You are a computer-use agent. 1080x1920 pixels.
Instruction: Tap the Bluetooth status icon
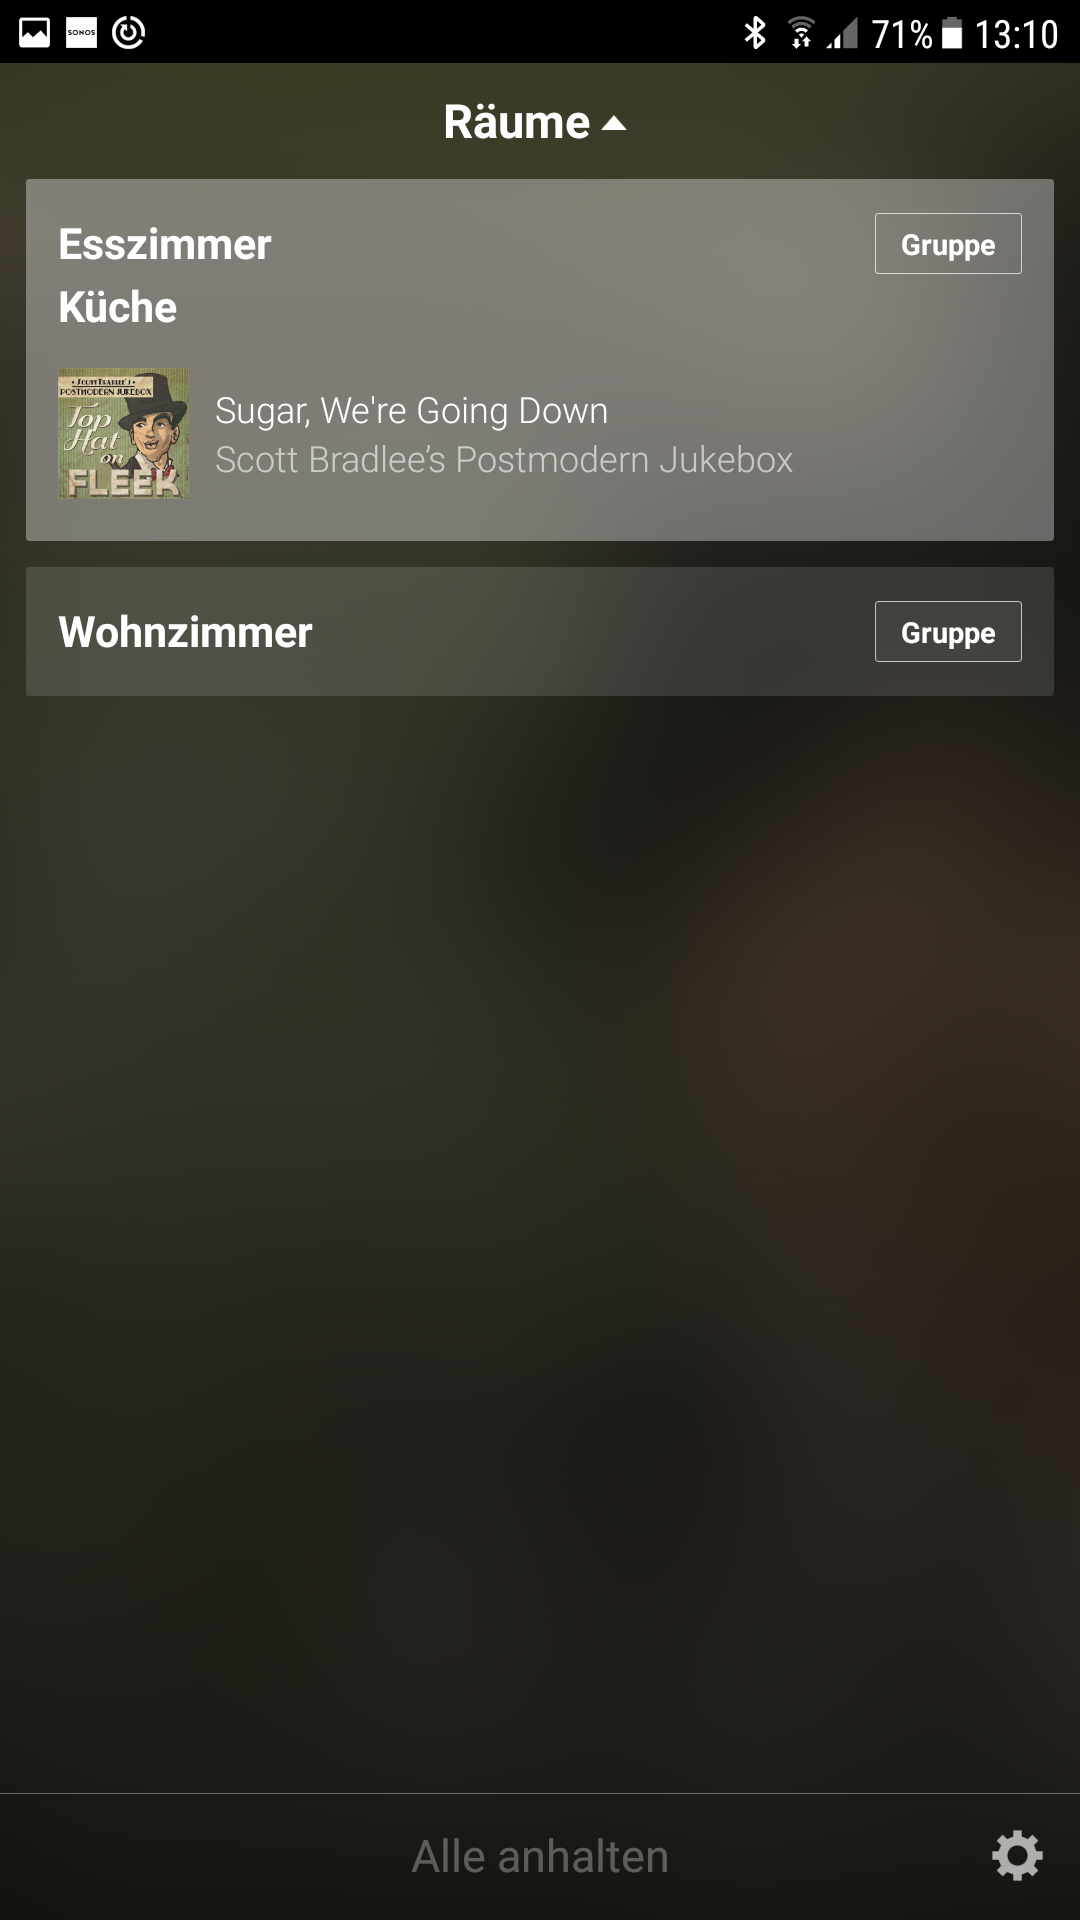click(755, 33)
